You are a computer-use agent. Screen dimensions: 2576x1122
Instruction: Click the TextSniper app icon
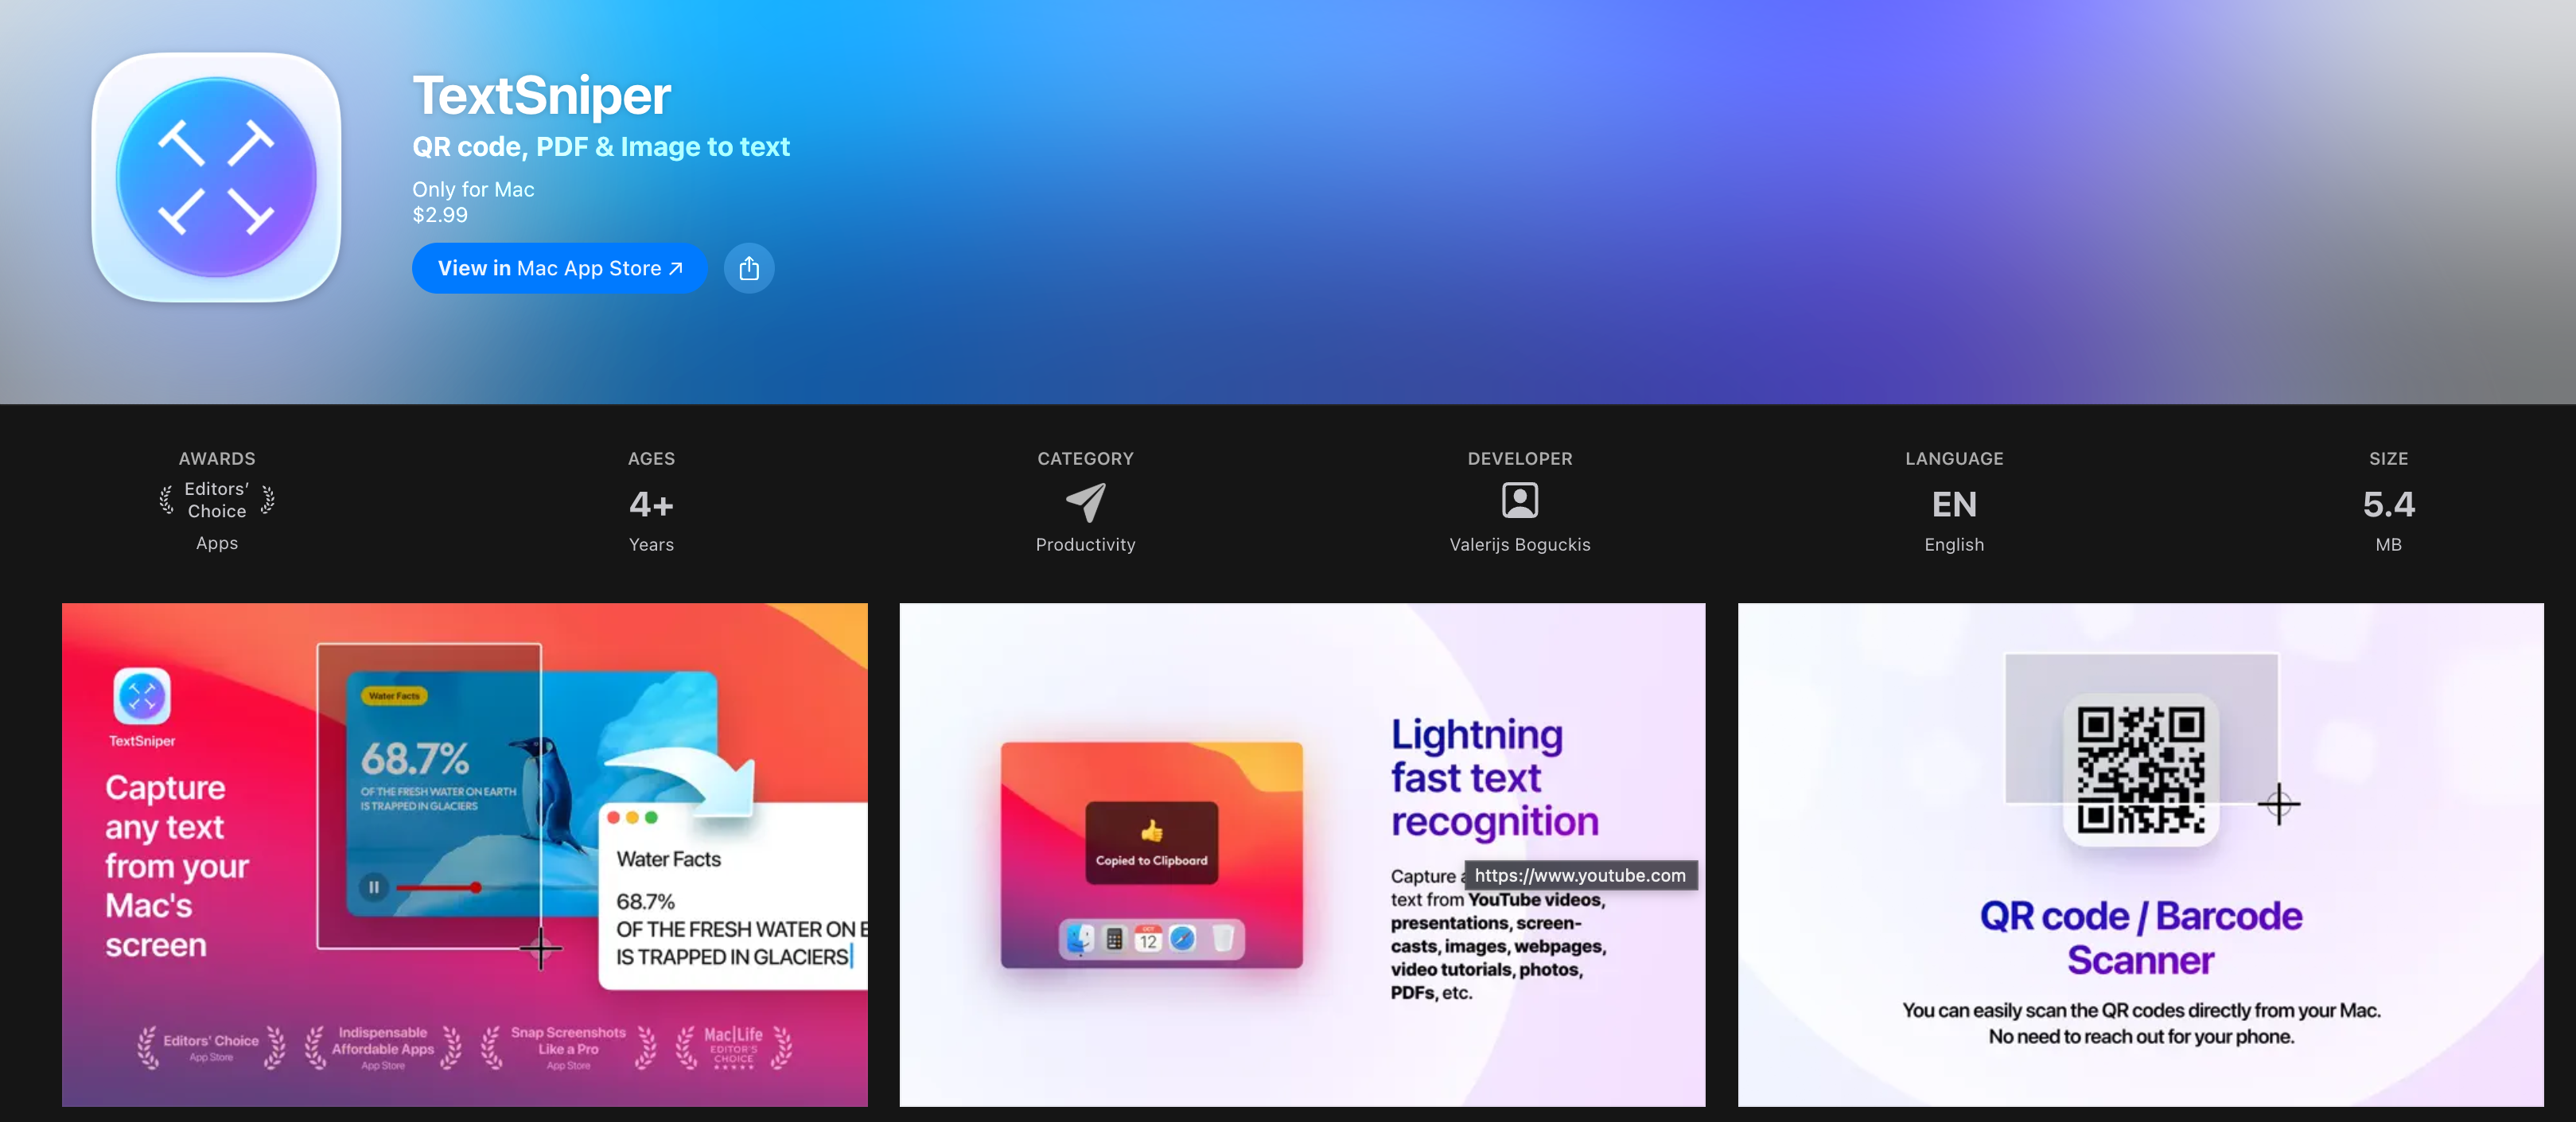point(216,177)
